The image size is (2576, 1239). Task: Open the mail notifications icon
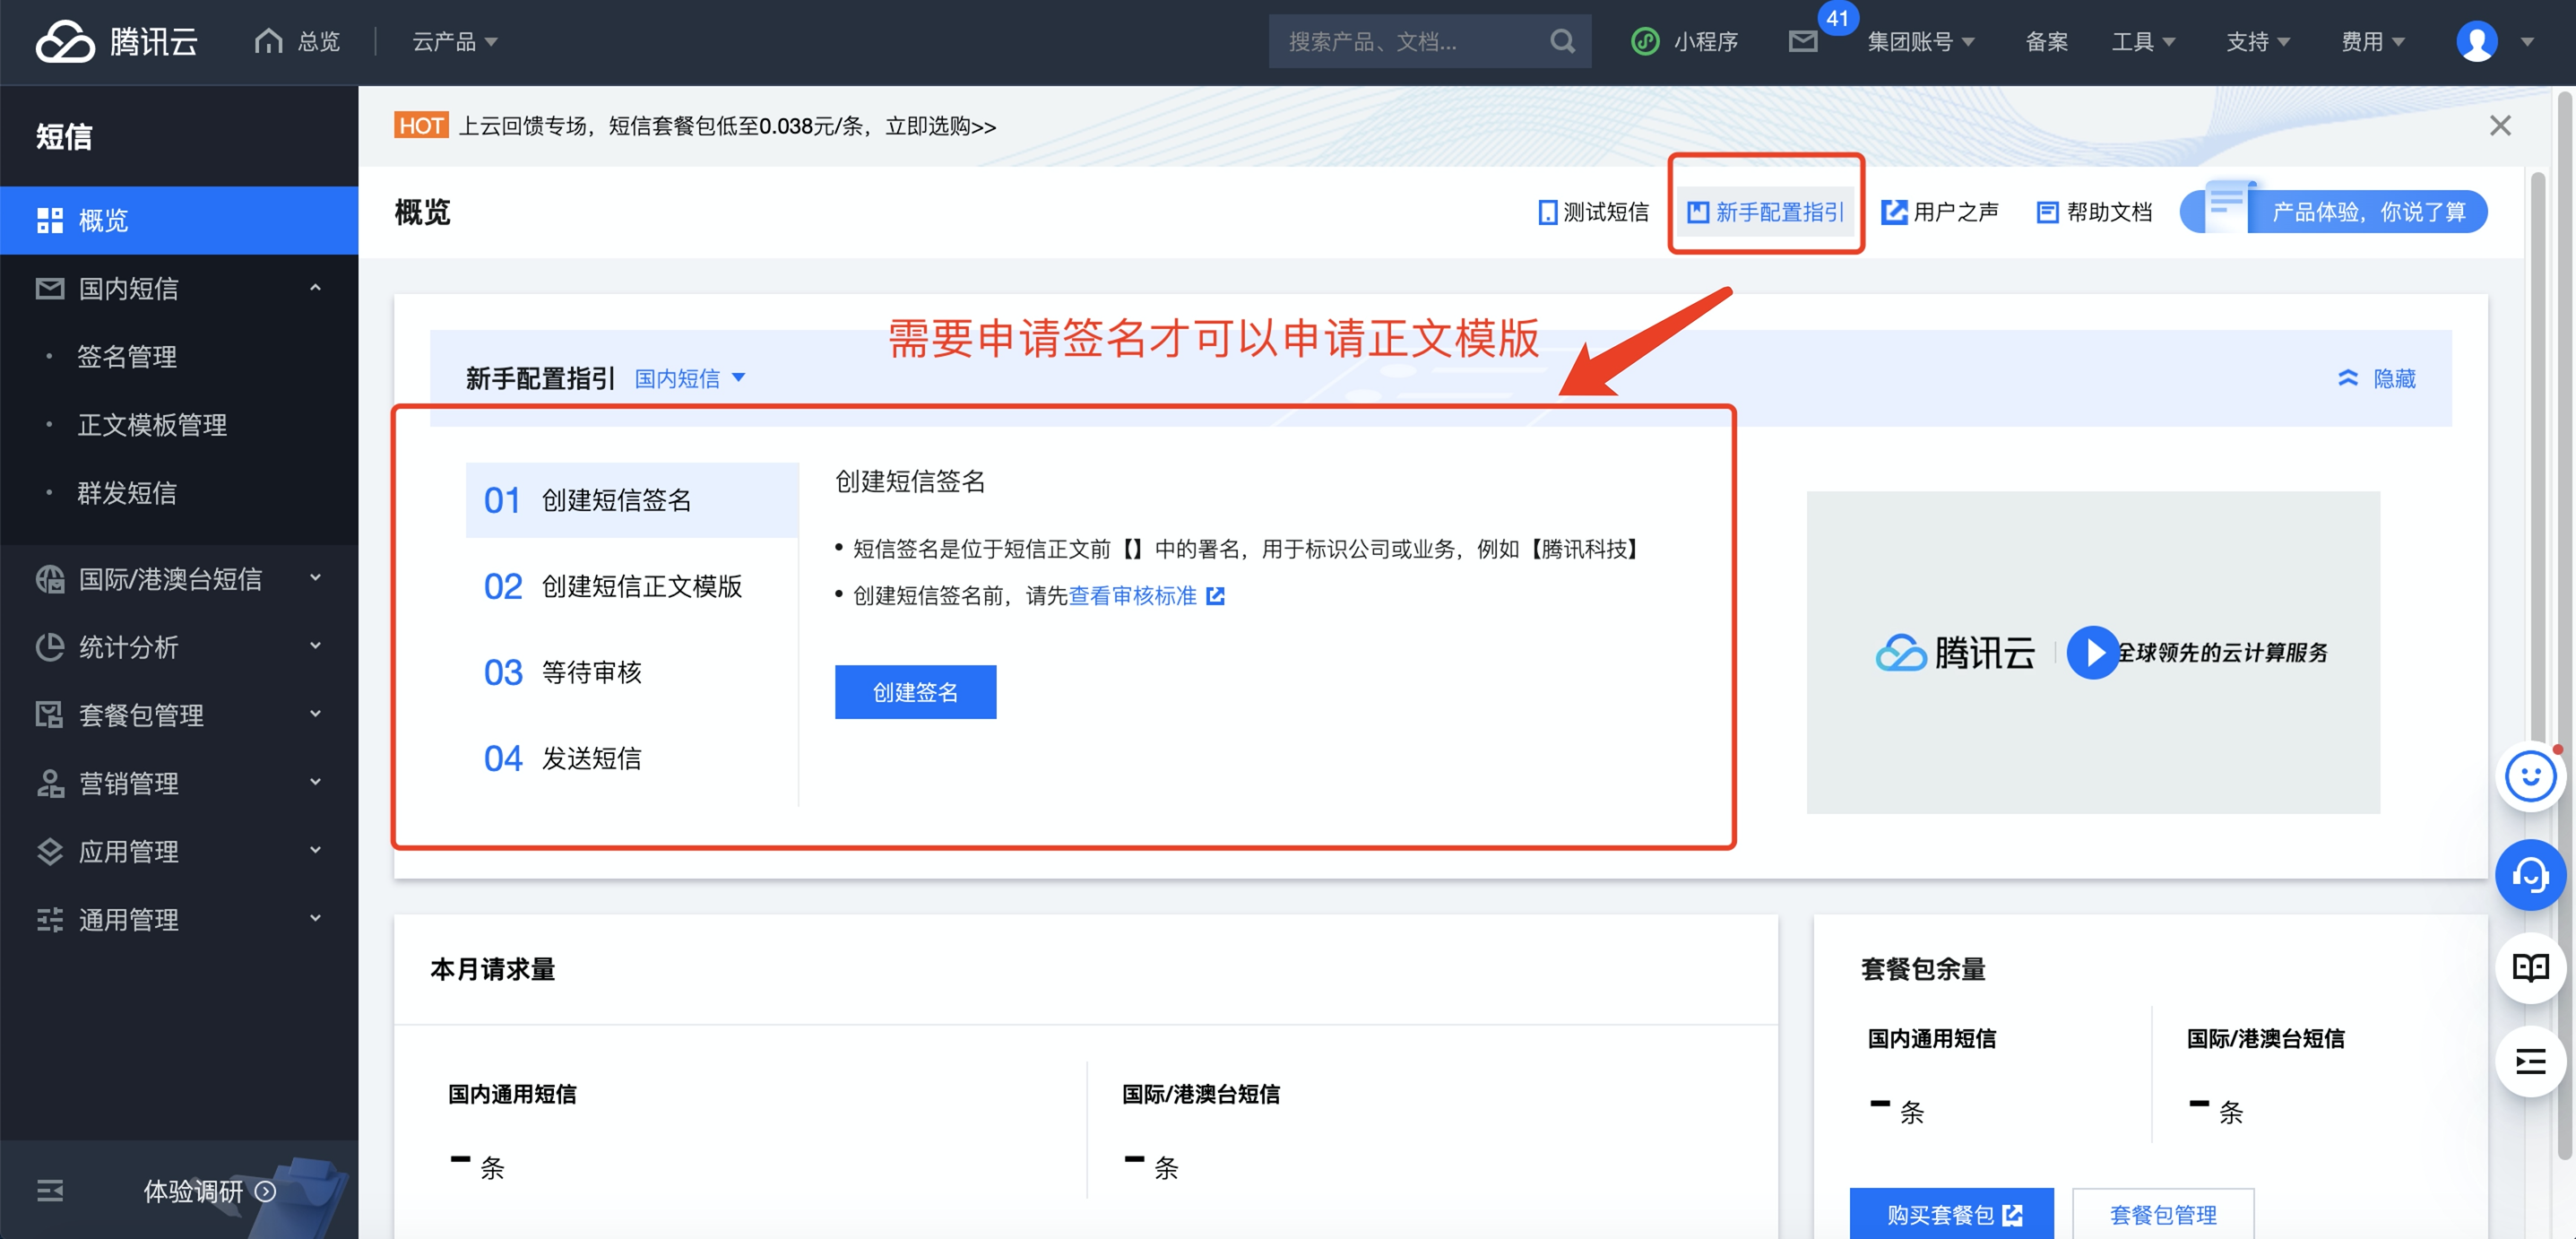(1802, 42)
